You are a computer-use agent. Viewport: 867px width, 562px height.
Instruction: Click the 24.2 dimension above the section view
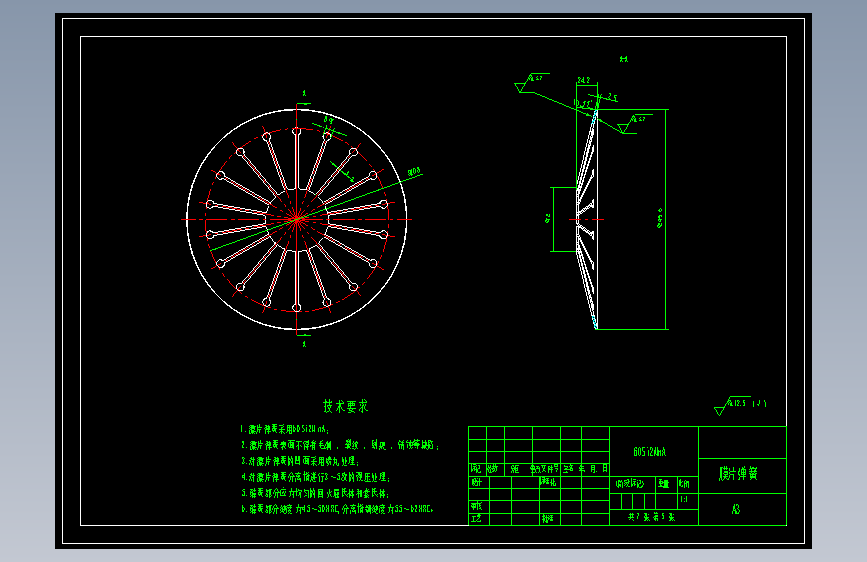tap(583, 80)
